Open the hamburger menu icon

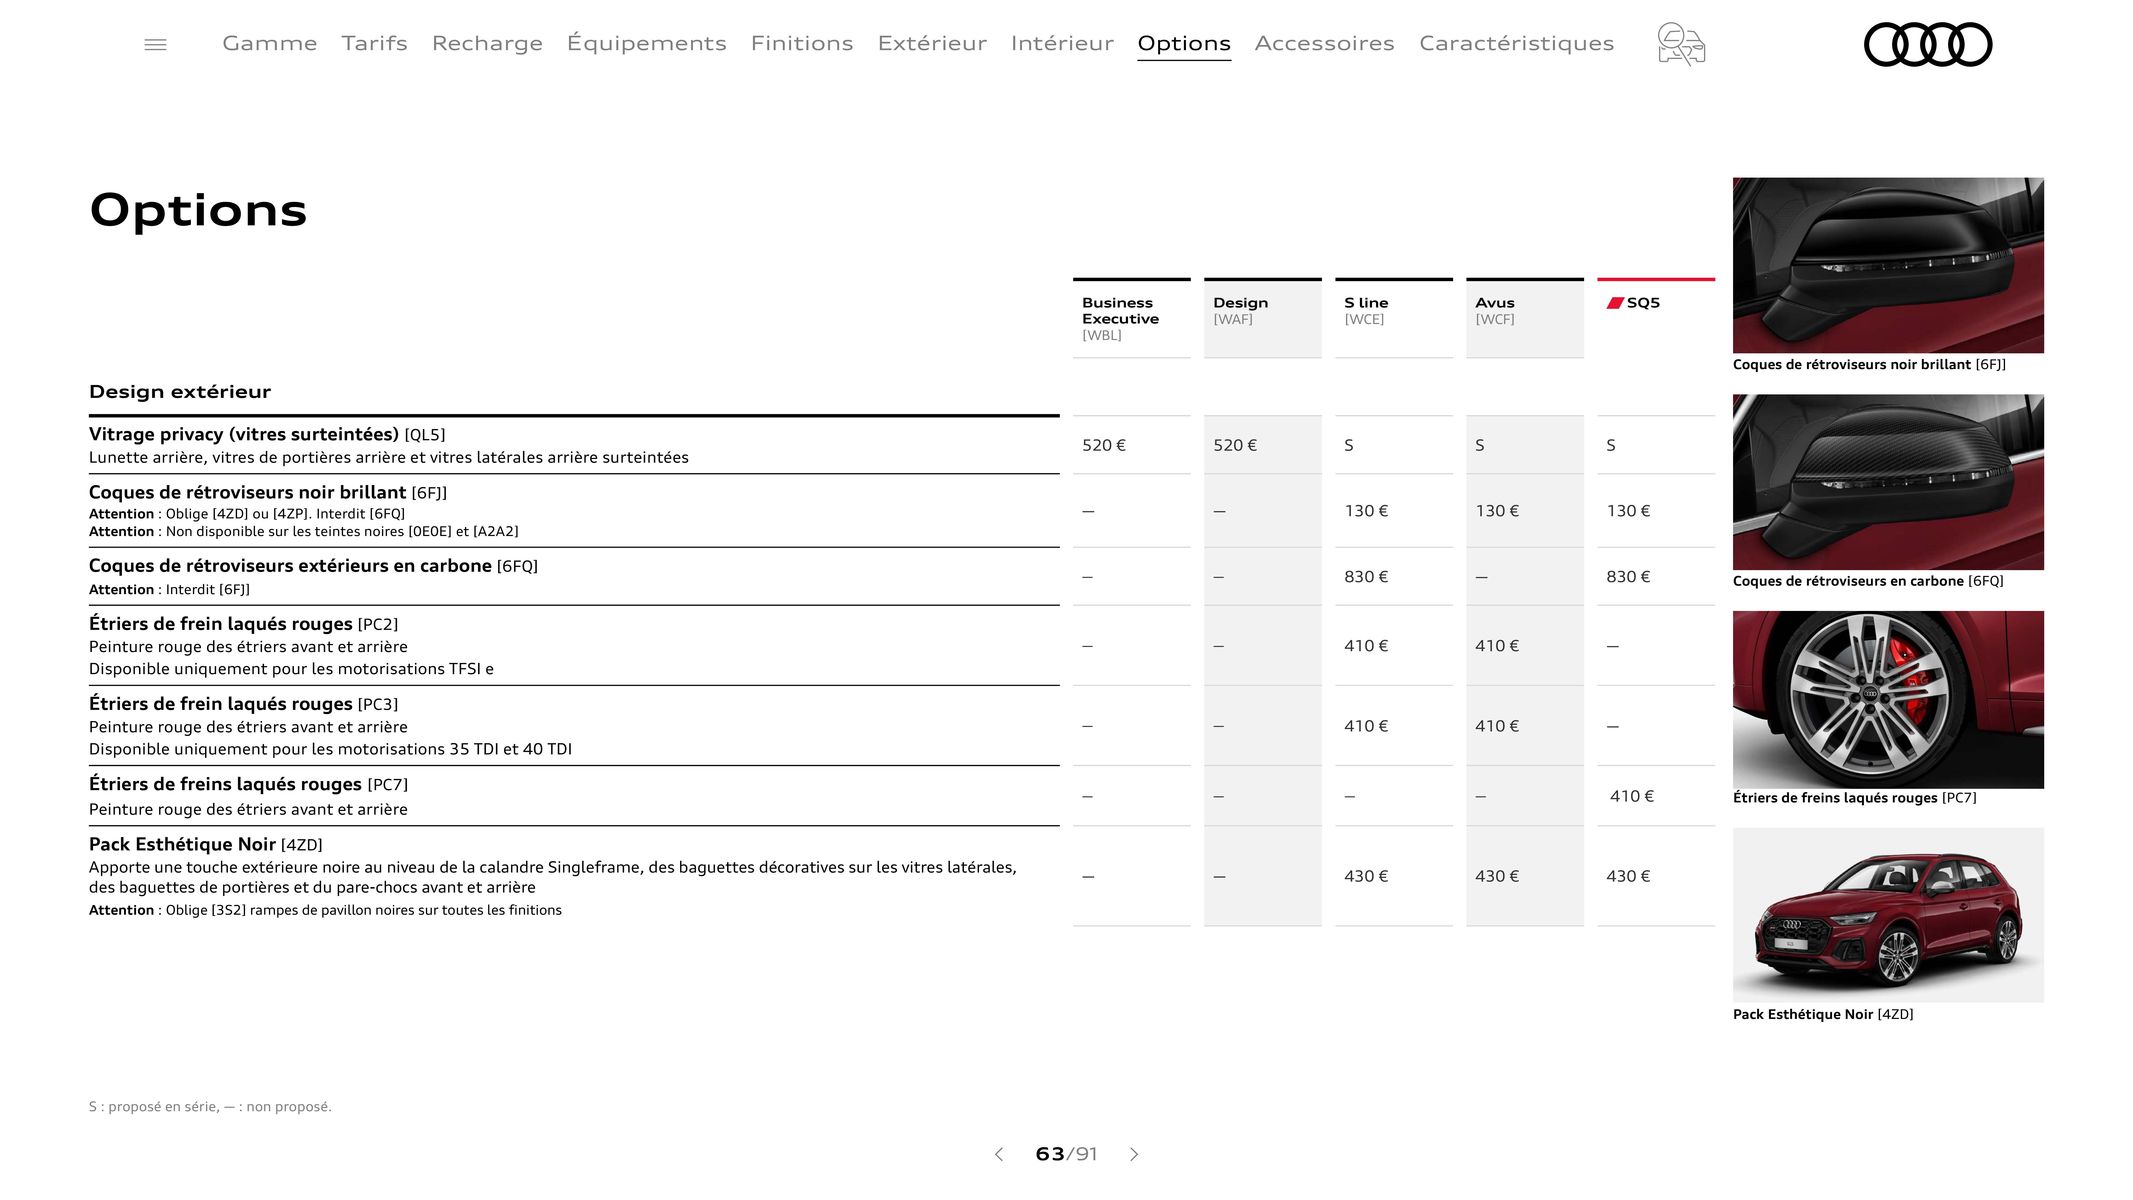coord(155,44)
